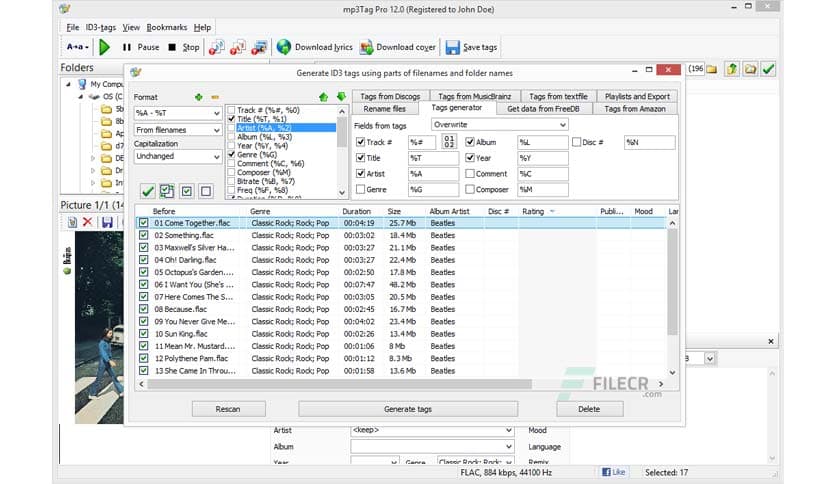Open the Artist <keep> dropdown in main window
This screenshot has width=836, height=484.
[509, 430]
